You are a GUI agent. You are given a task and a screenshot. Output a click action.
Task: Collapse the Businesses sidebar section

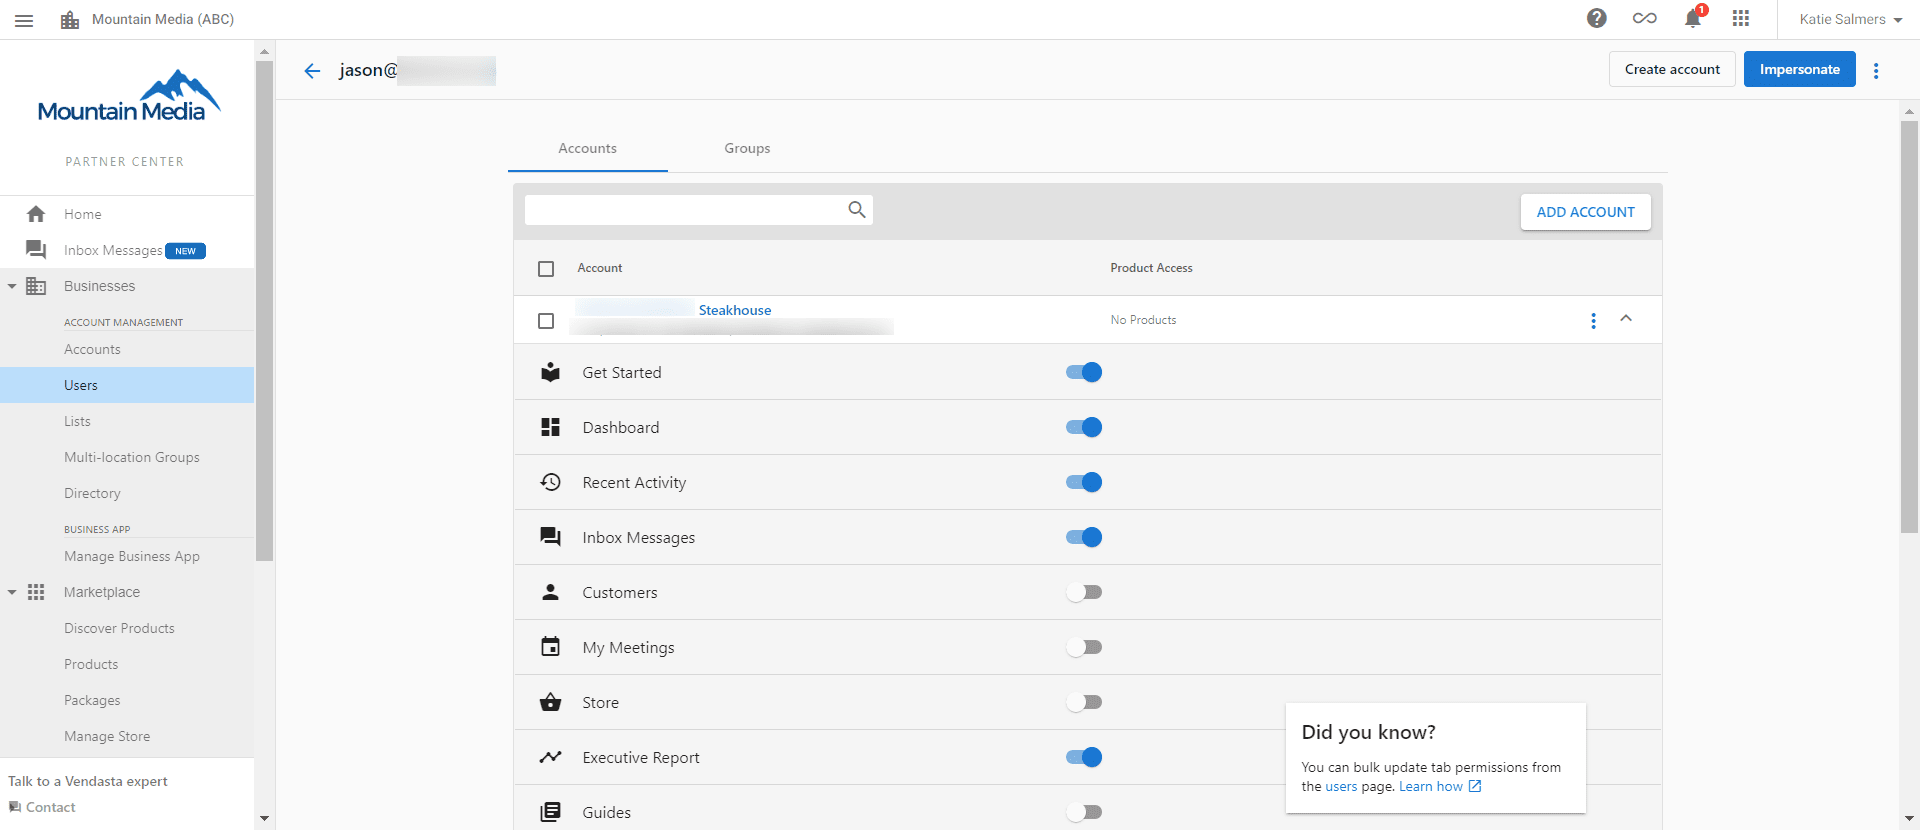coord(12,287)
